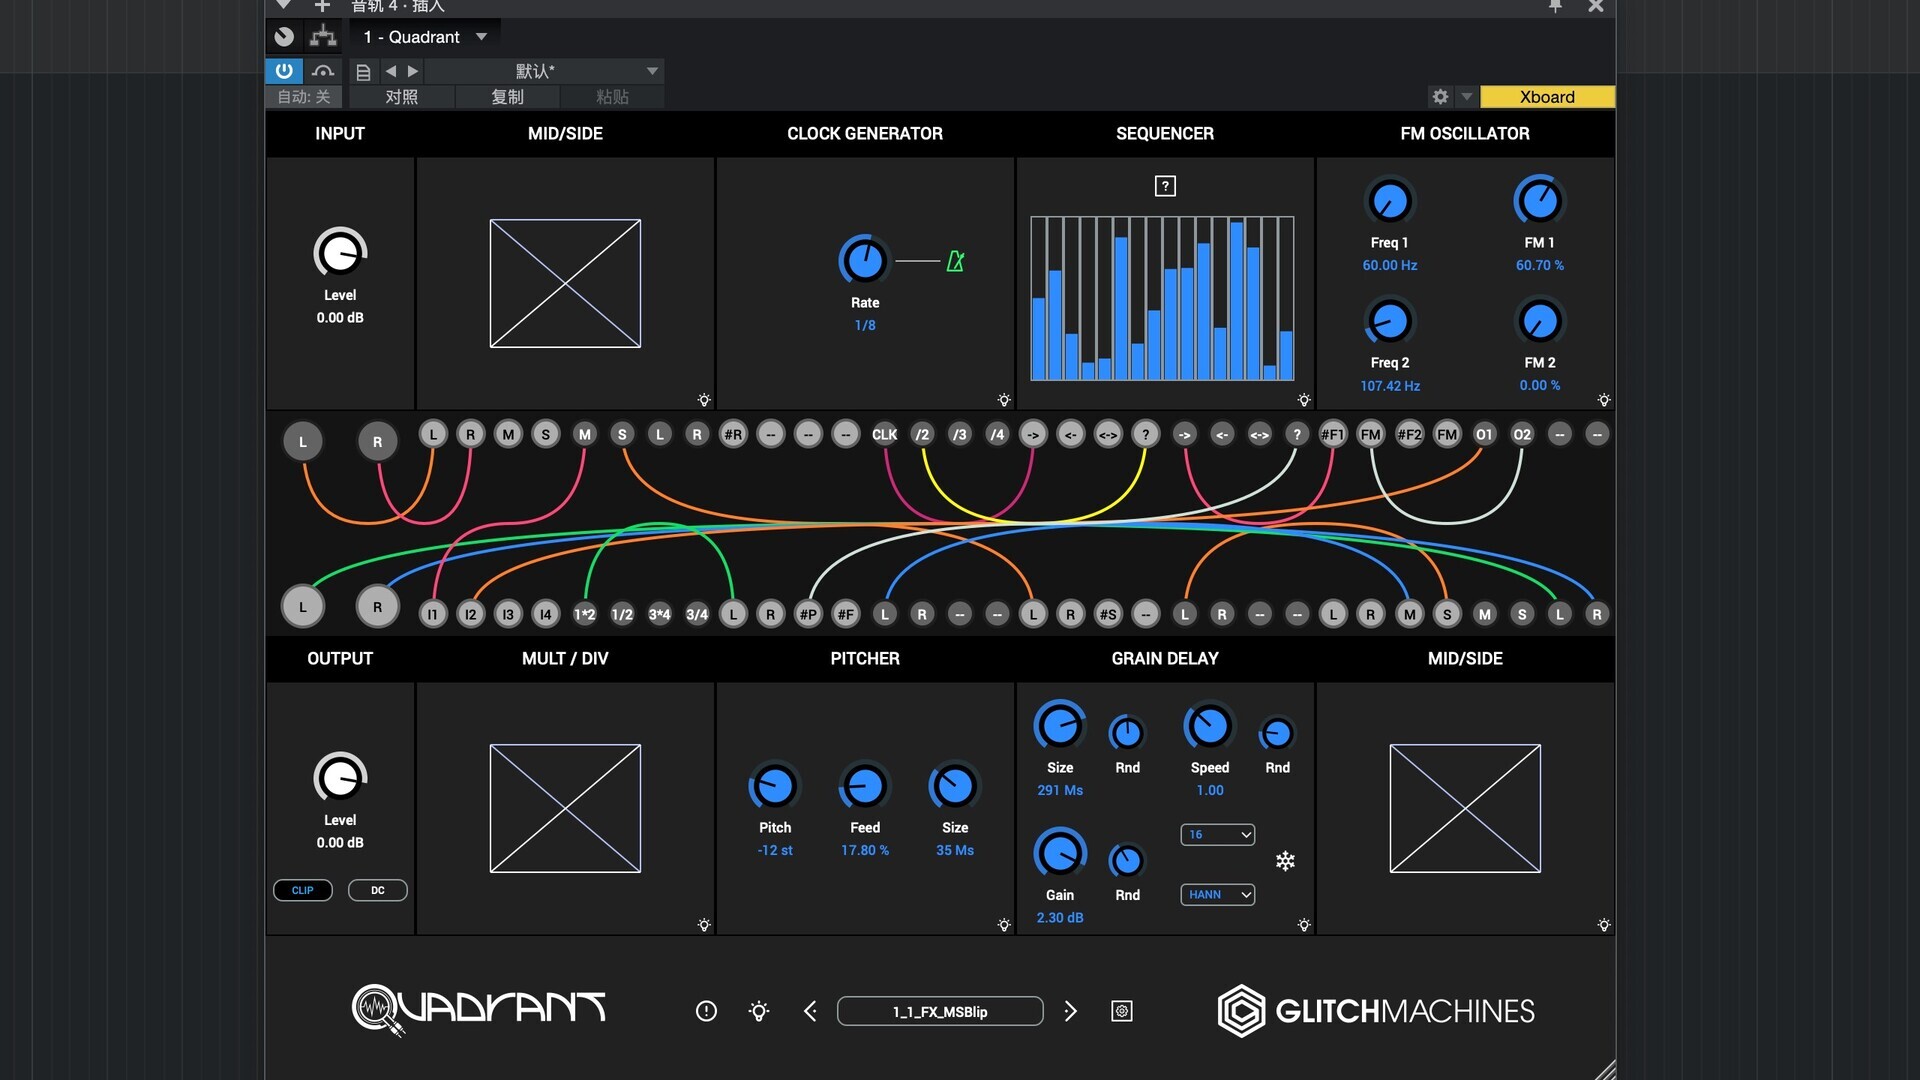Toggle the plugin power bypass button
The height and width of the screenshot is (1080, 1920).
click(x=284, y=71)
